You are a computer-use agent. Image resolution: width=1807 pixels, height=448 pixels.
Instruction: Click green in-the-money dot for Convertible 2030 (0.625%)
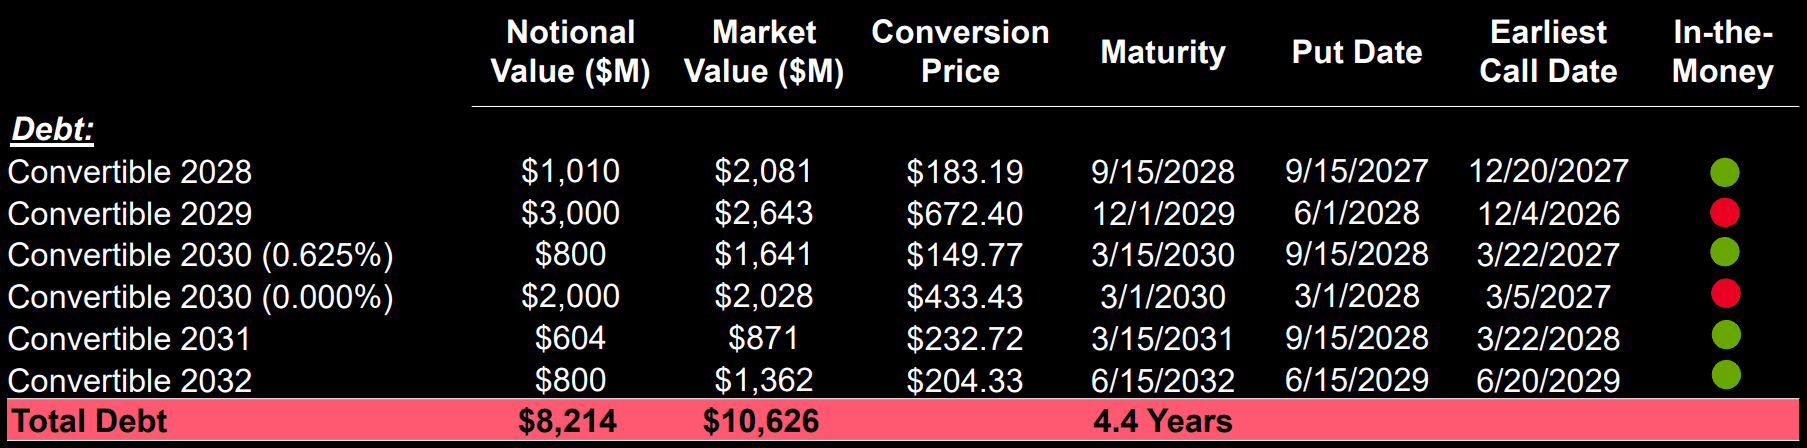point(1724,252)
